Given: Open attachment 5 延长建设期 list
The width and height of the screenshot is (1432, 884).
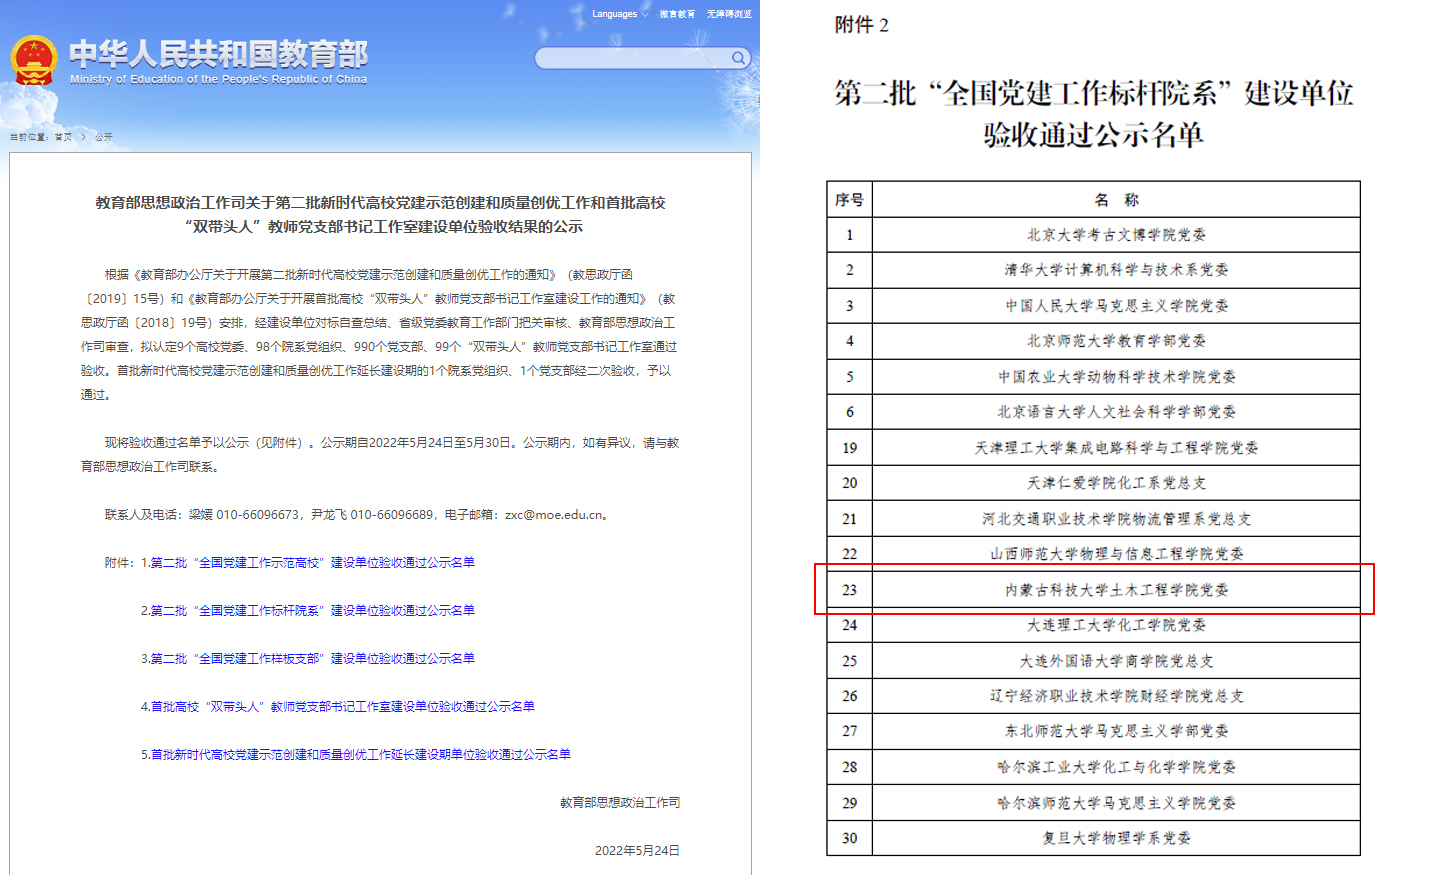Looking at the screenshot, I should 360,755.
